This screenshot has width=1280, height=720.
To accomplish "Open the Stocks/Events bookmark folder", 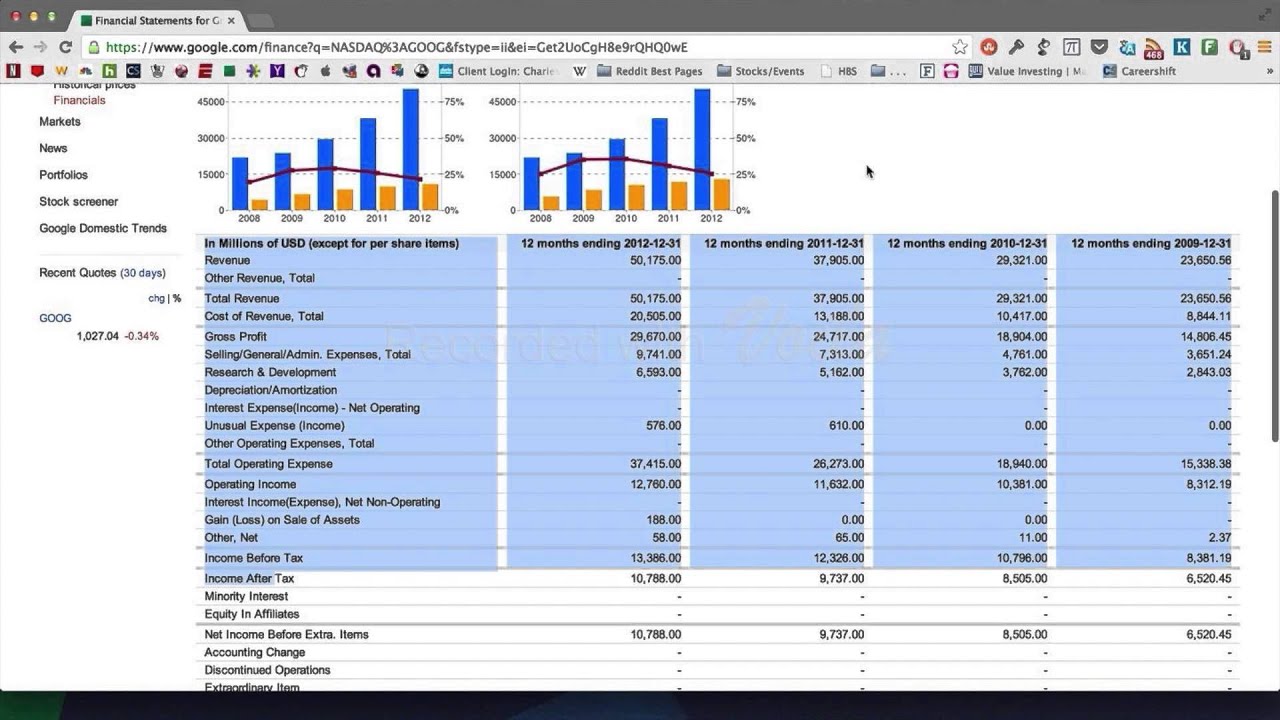I will tap(760, 71).
